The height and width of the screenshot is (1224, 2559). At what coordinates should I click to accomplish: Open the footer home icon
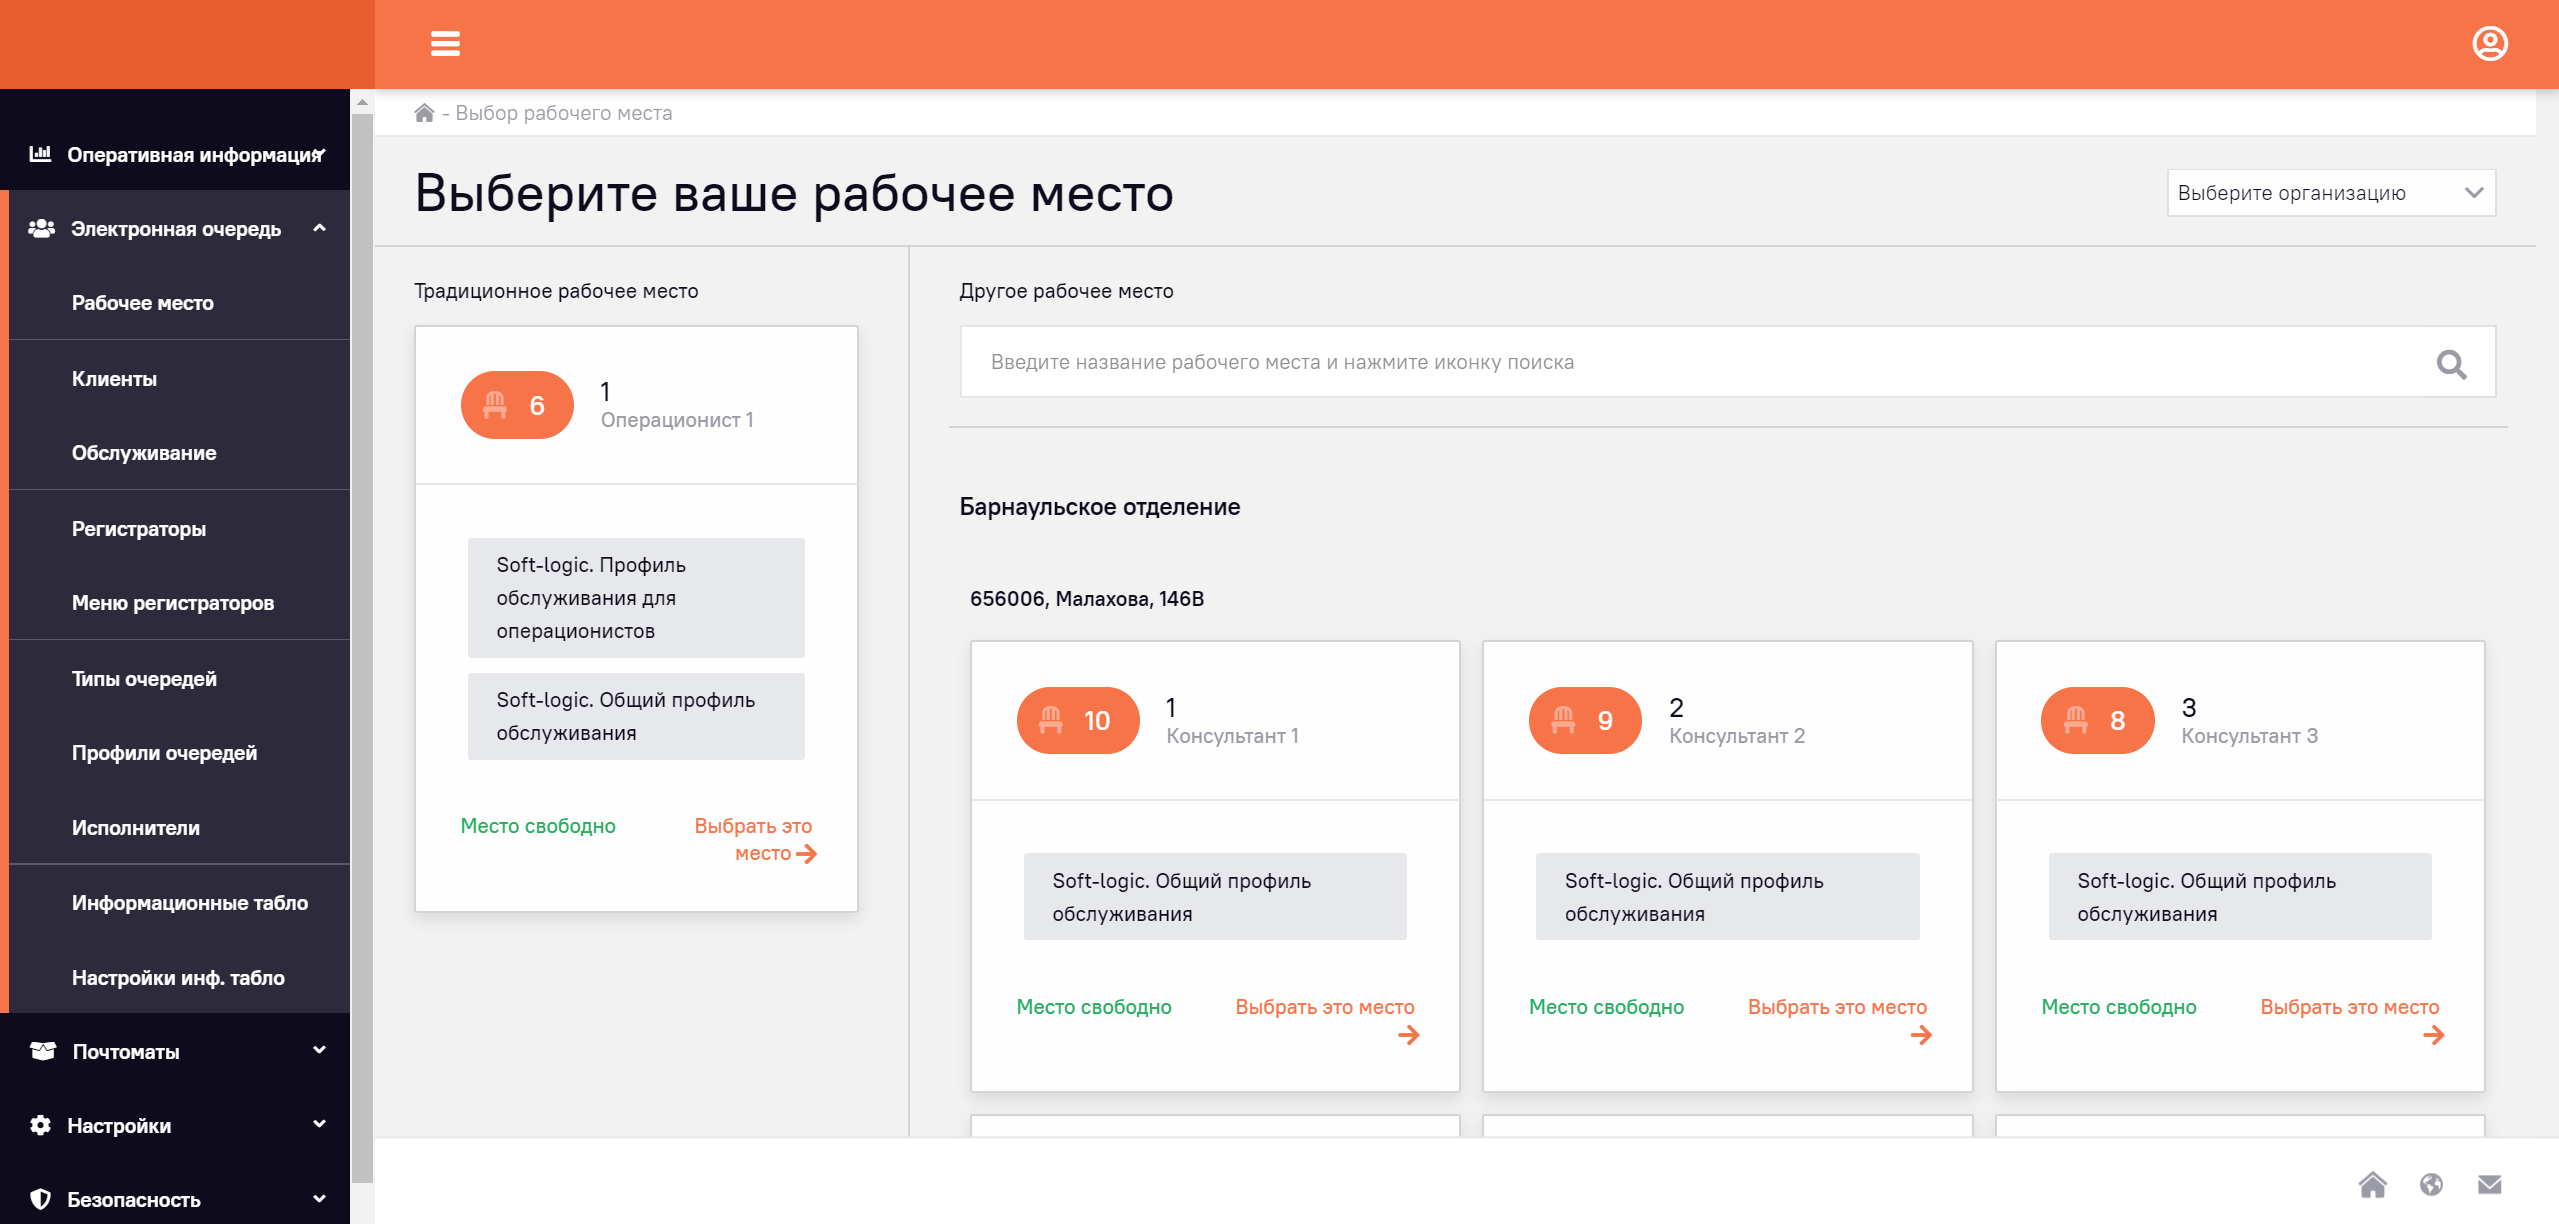click(2372, 1185)
